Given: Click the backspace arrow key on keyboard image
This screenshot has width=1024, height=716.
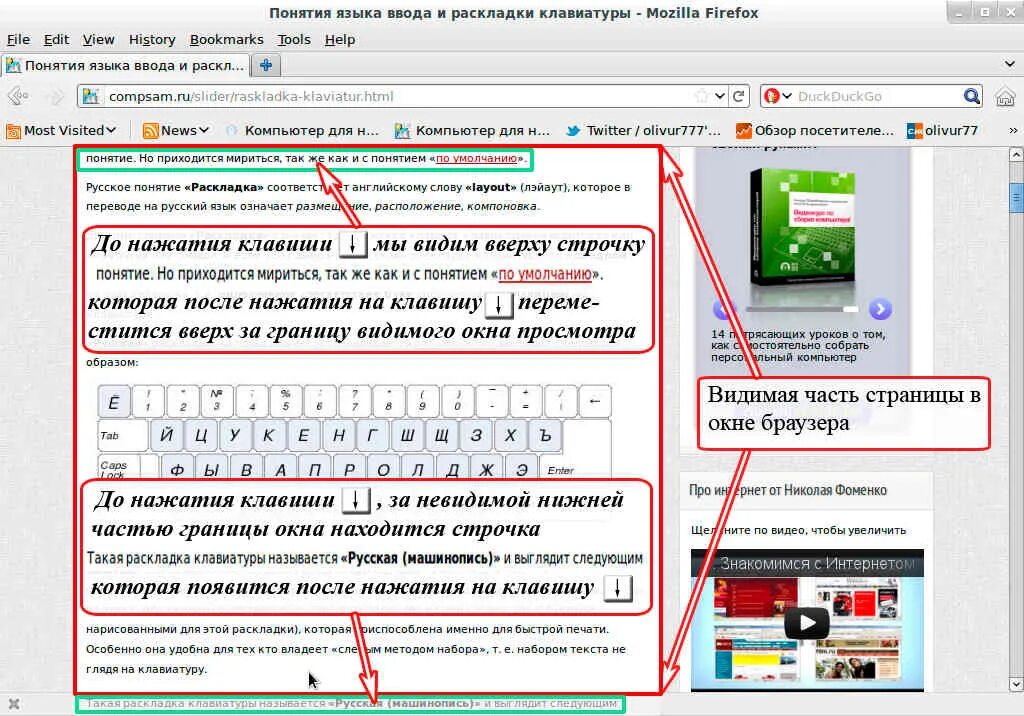Looking at the screenshot, I should (x=594, y=402).
